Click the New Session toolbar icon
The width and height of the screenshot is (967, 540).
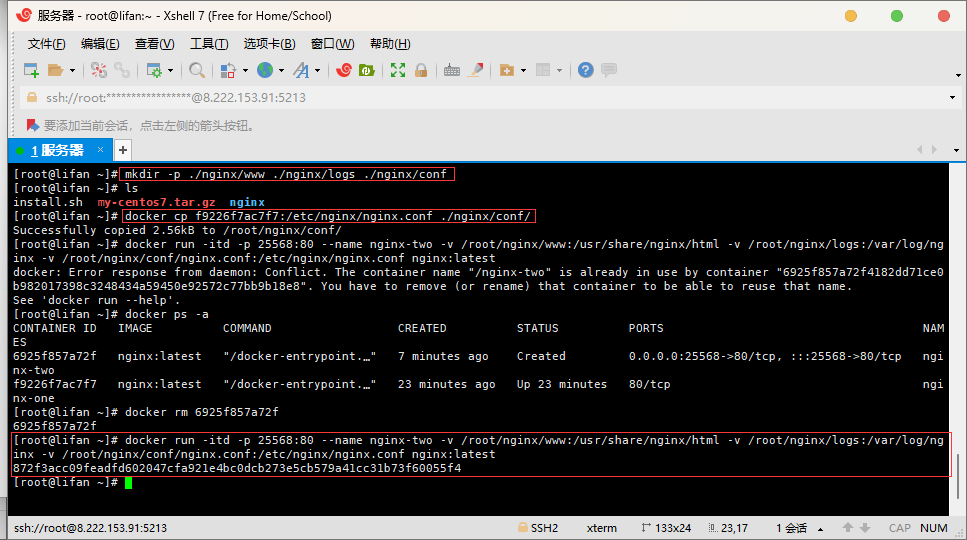click(x=31, y=70)
